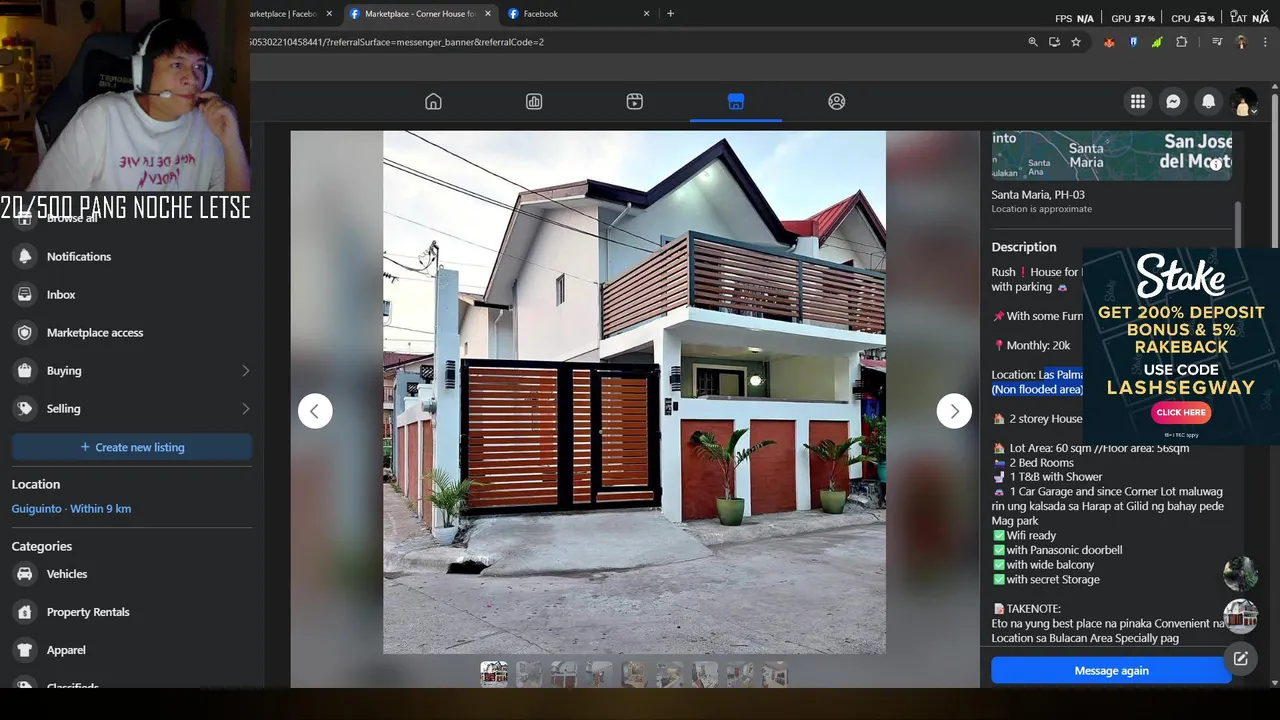
Task: Show previous photo with left arrow
Action: tap(315, 411)
